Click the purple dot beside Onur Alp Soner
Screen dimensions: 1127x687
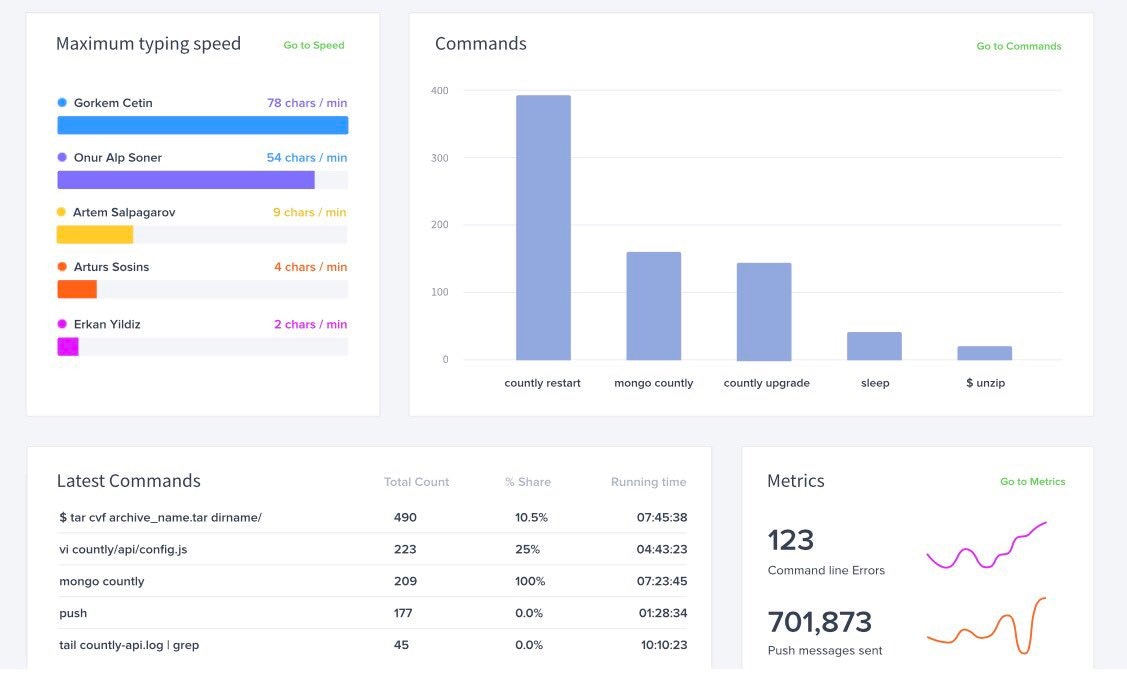(x=62, y=157)
